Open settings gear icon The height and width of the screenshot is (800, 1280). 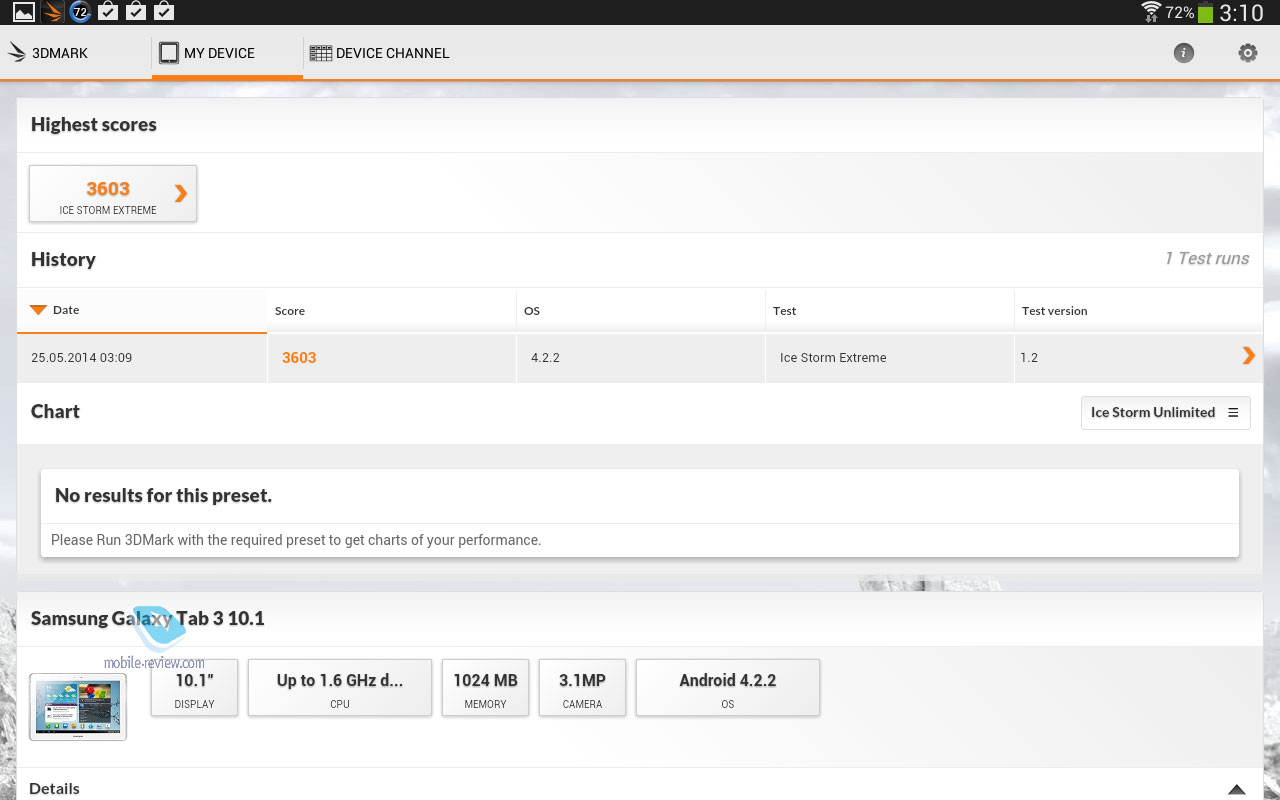point(1248,53)
